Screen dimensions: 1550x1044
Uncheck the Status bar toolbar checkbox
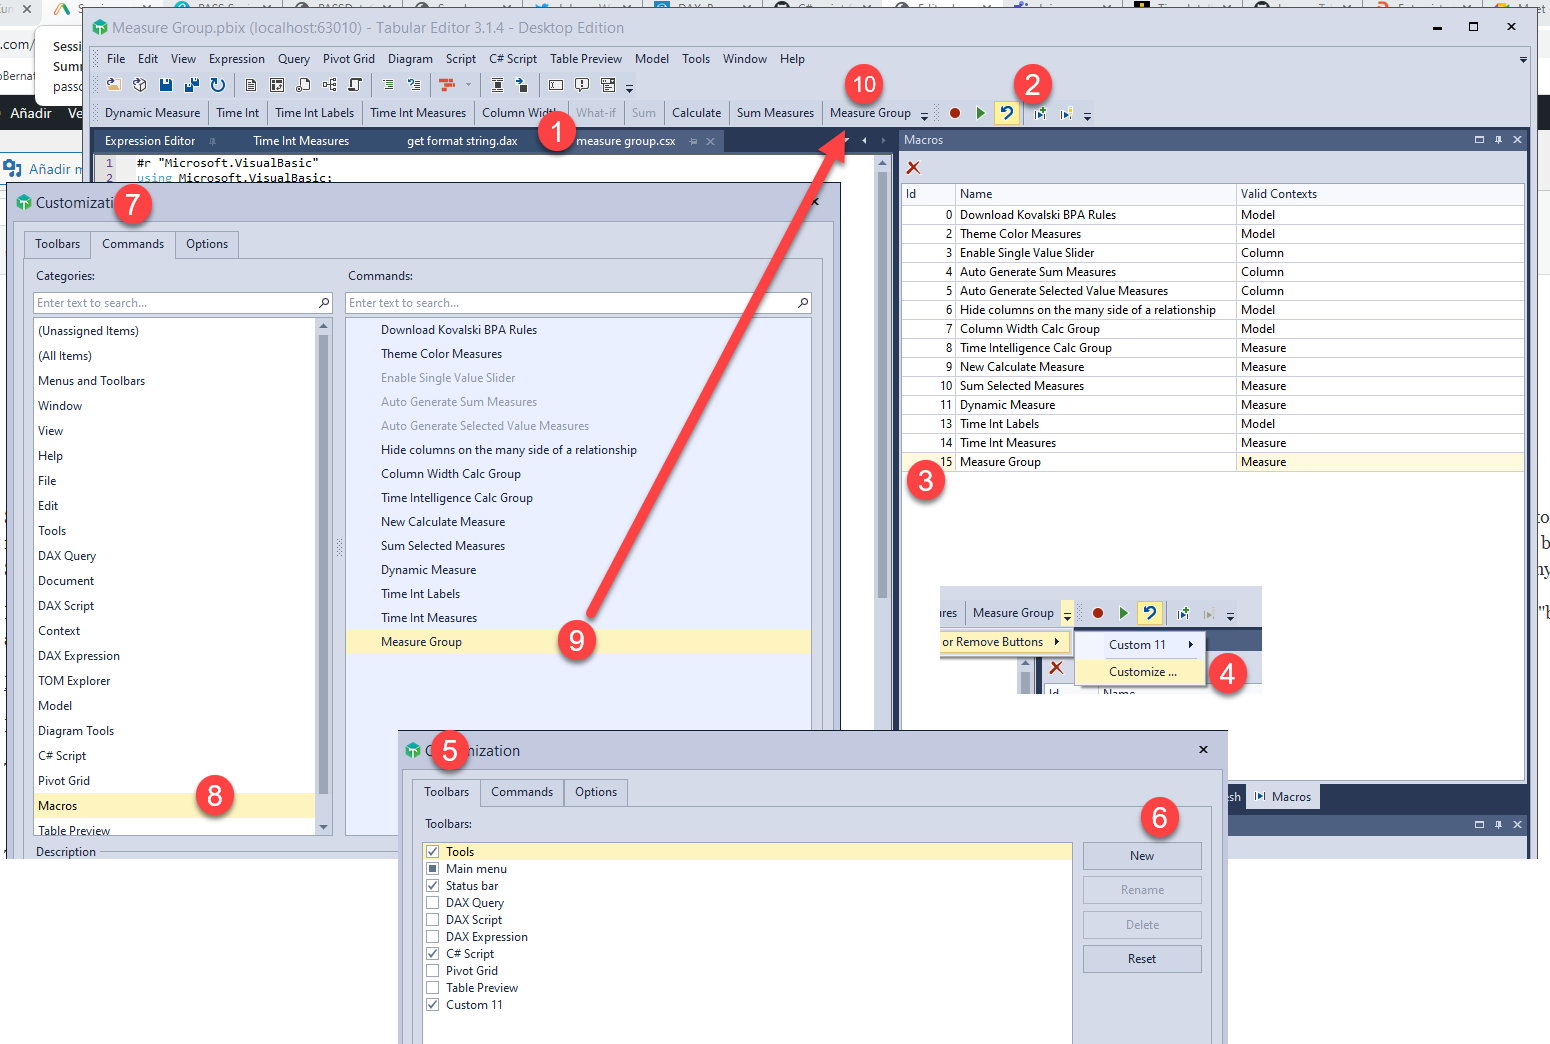(433, 886)
